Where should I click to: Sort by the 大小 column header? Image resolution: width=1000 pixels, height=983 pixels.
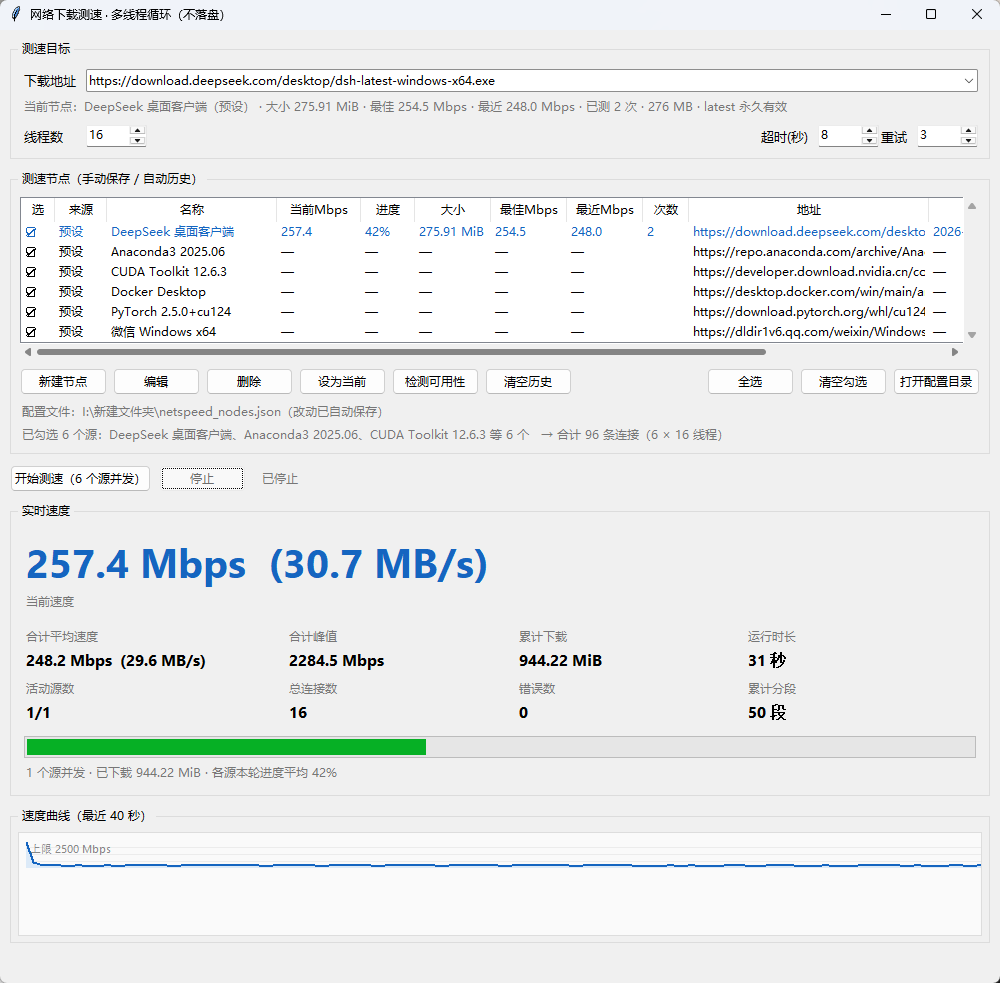coord(452,210)
